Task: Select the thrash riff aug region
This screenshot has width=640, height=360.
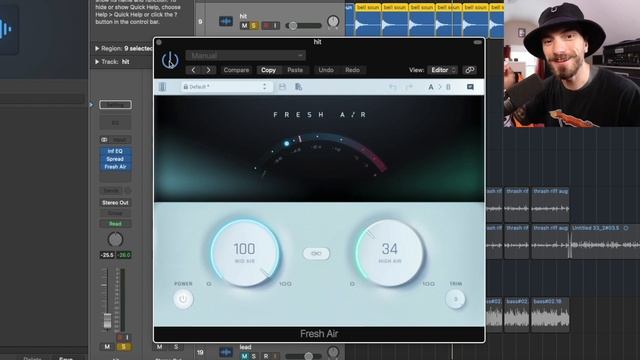Action: pos(550,204)
